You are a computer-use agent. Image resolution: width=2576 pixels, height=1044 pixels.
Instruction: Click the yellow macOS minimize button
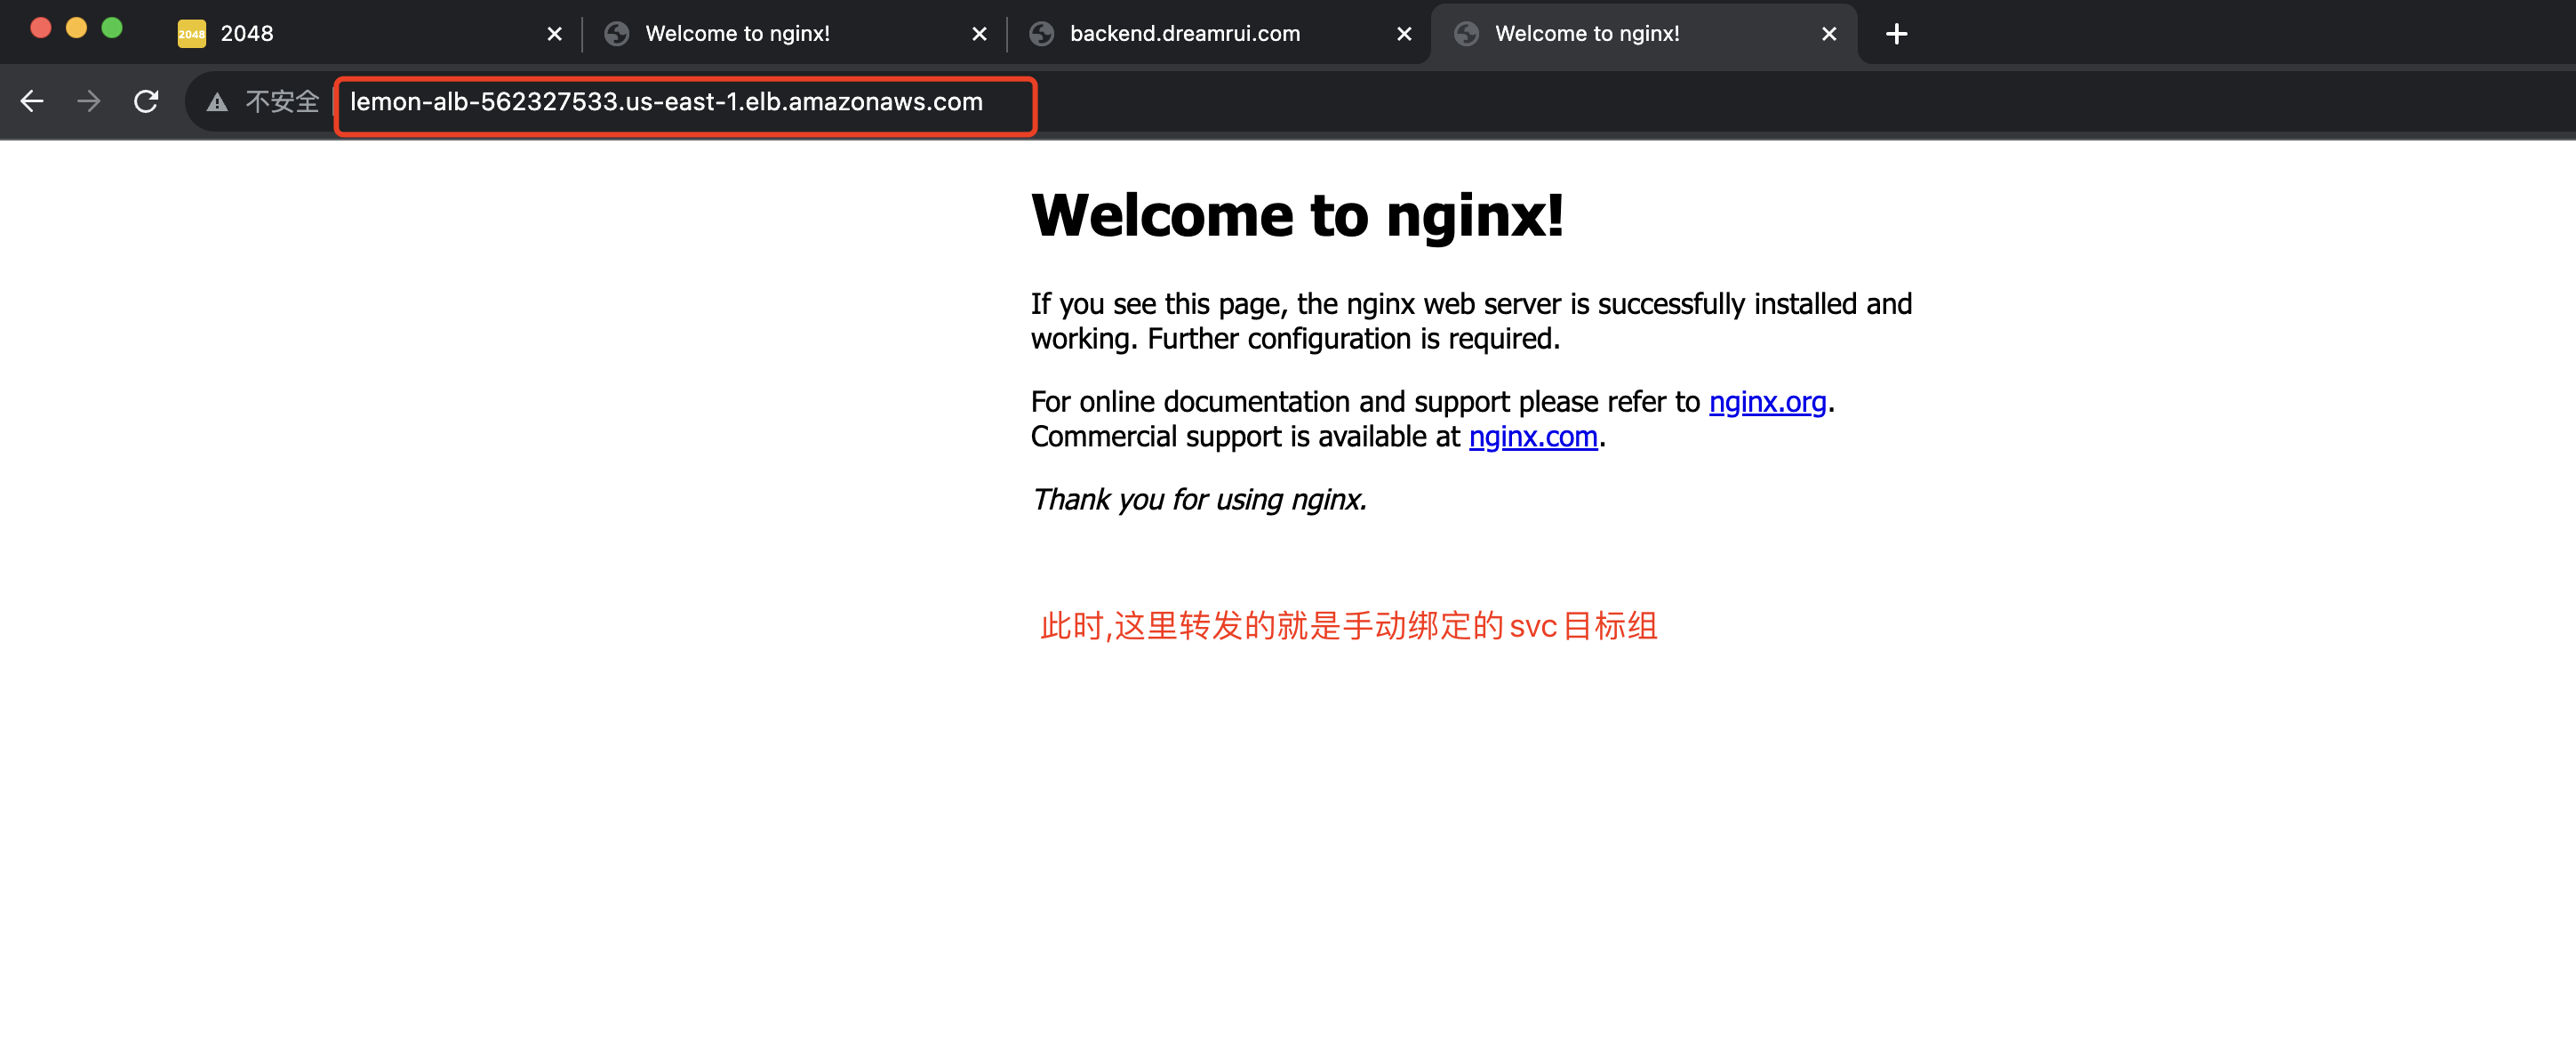click(x=76, y=28)
